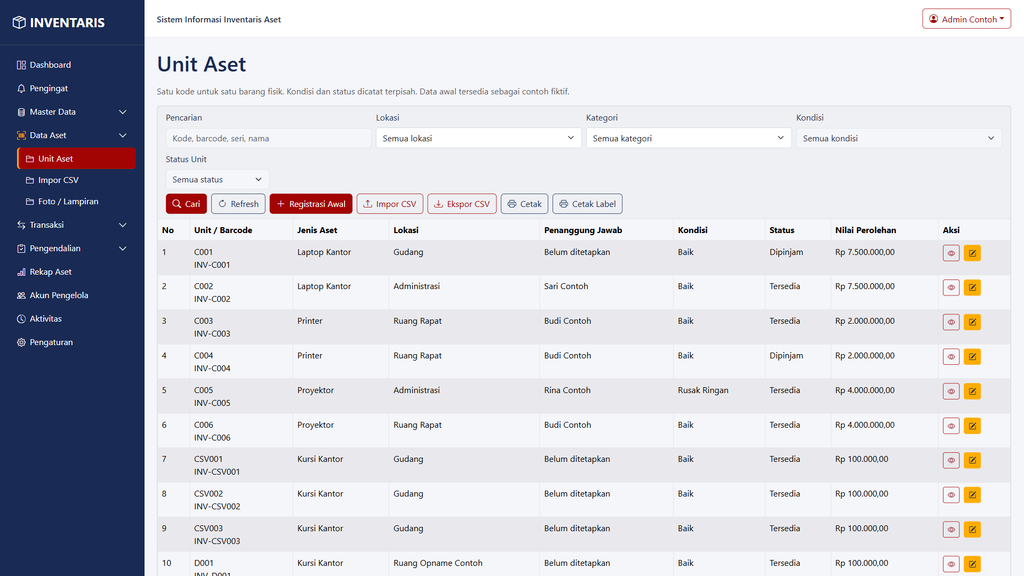
Task: Click the Cari search button
Action: coord(186,204)
